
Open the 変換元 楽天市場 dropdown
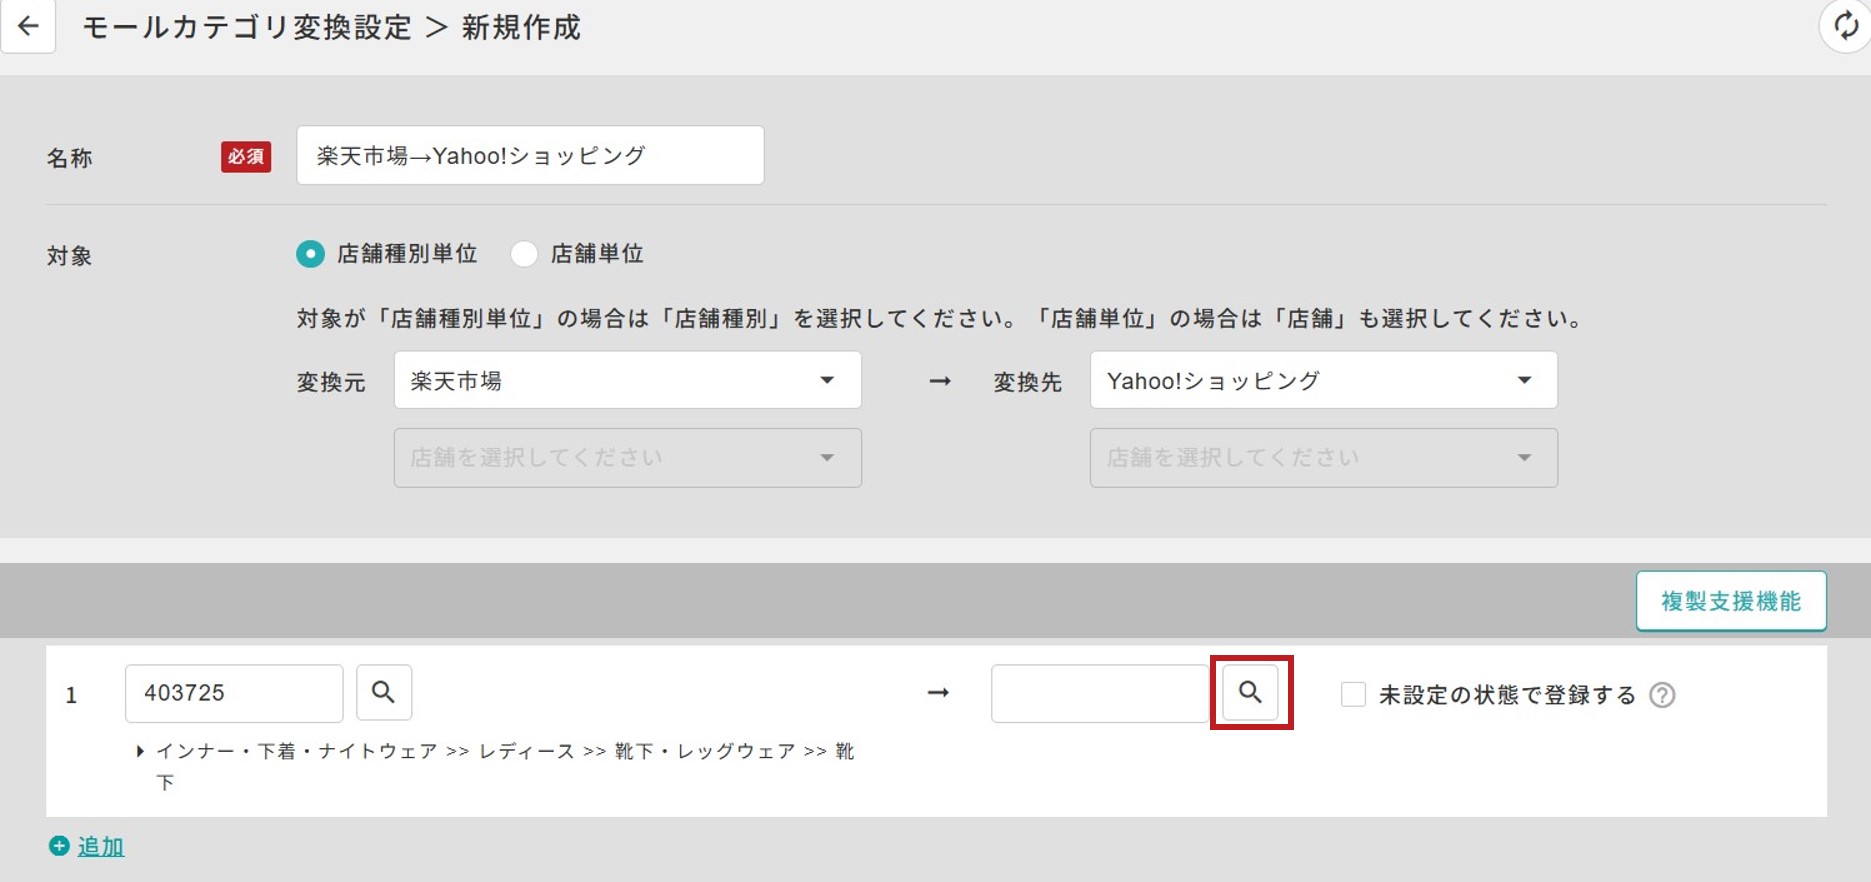point(628,380)
